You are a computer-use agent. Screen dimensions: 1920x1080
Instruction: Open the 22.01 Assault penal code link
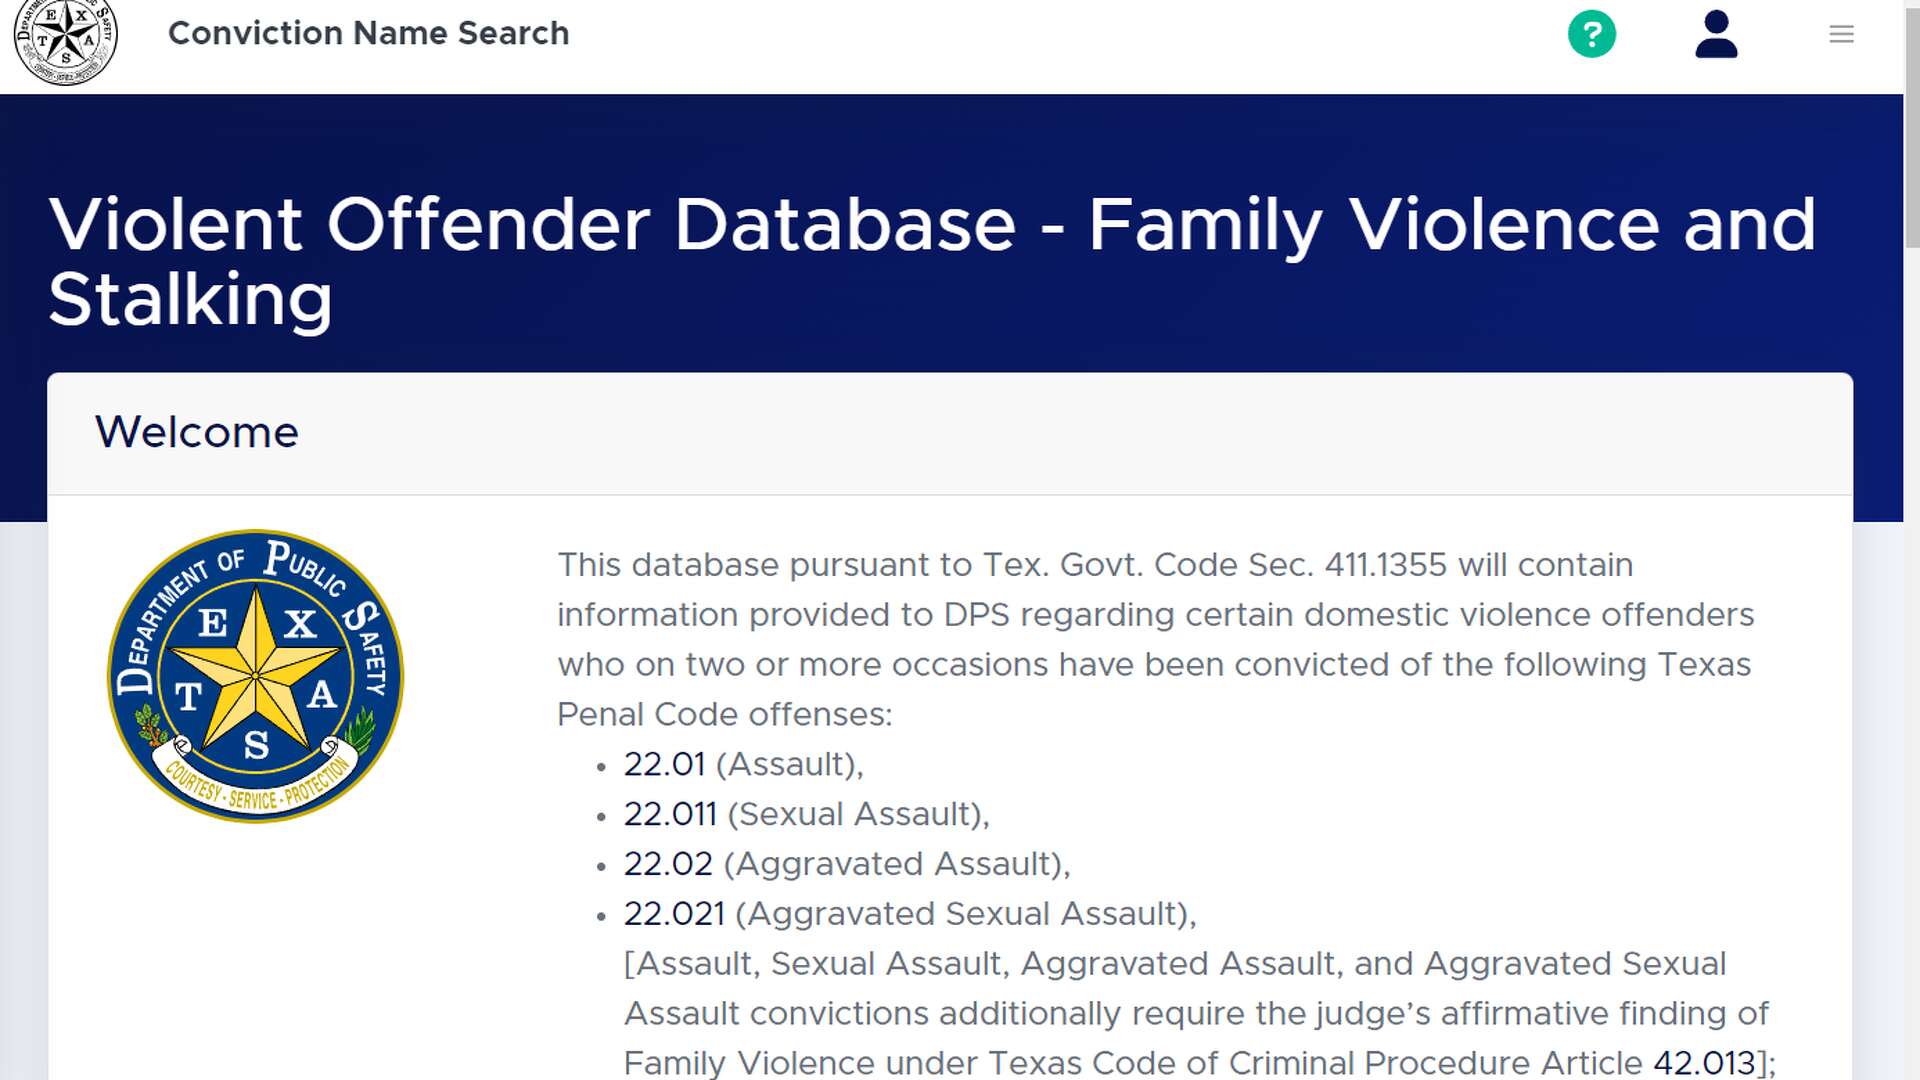pos(664,764)
